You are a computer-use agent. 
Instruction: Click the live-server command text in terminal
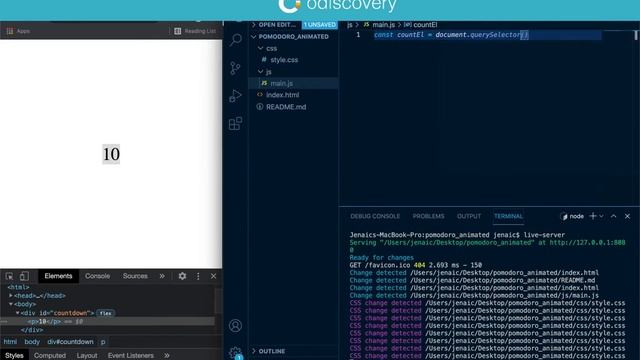(544, 235)
